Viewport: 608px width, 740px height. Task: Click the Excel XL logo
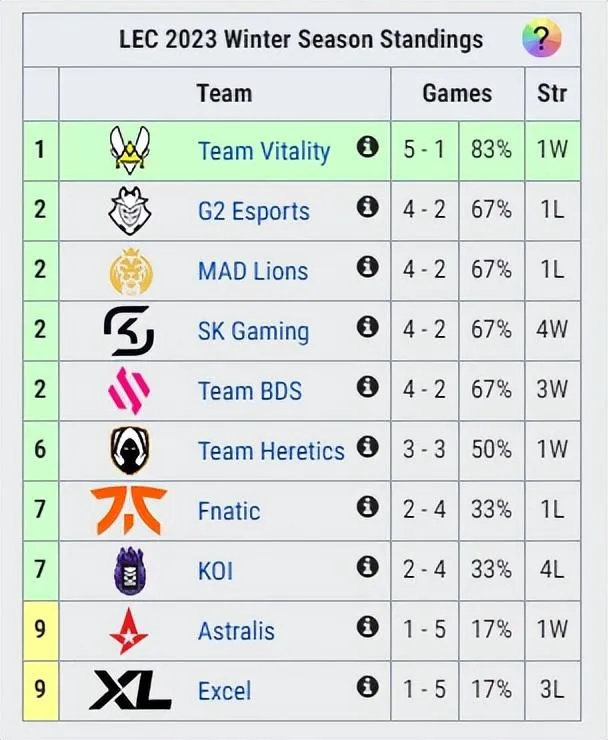click(130, 690)
